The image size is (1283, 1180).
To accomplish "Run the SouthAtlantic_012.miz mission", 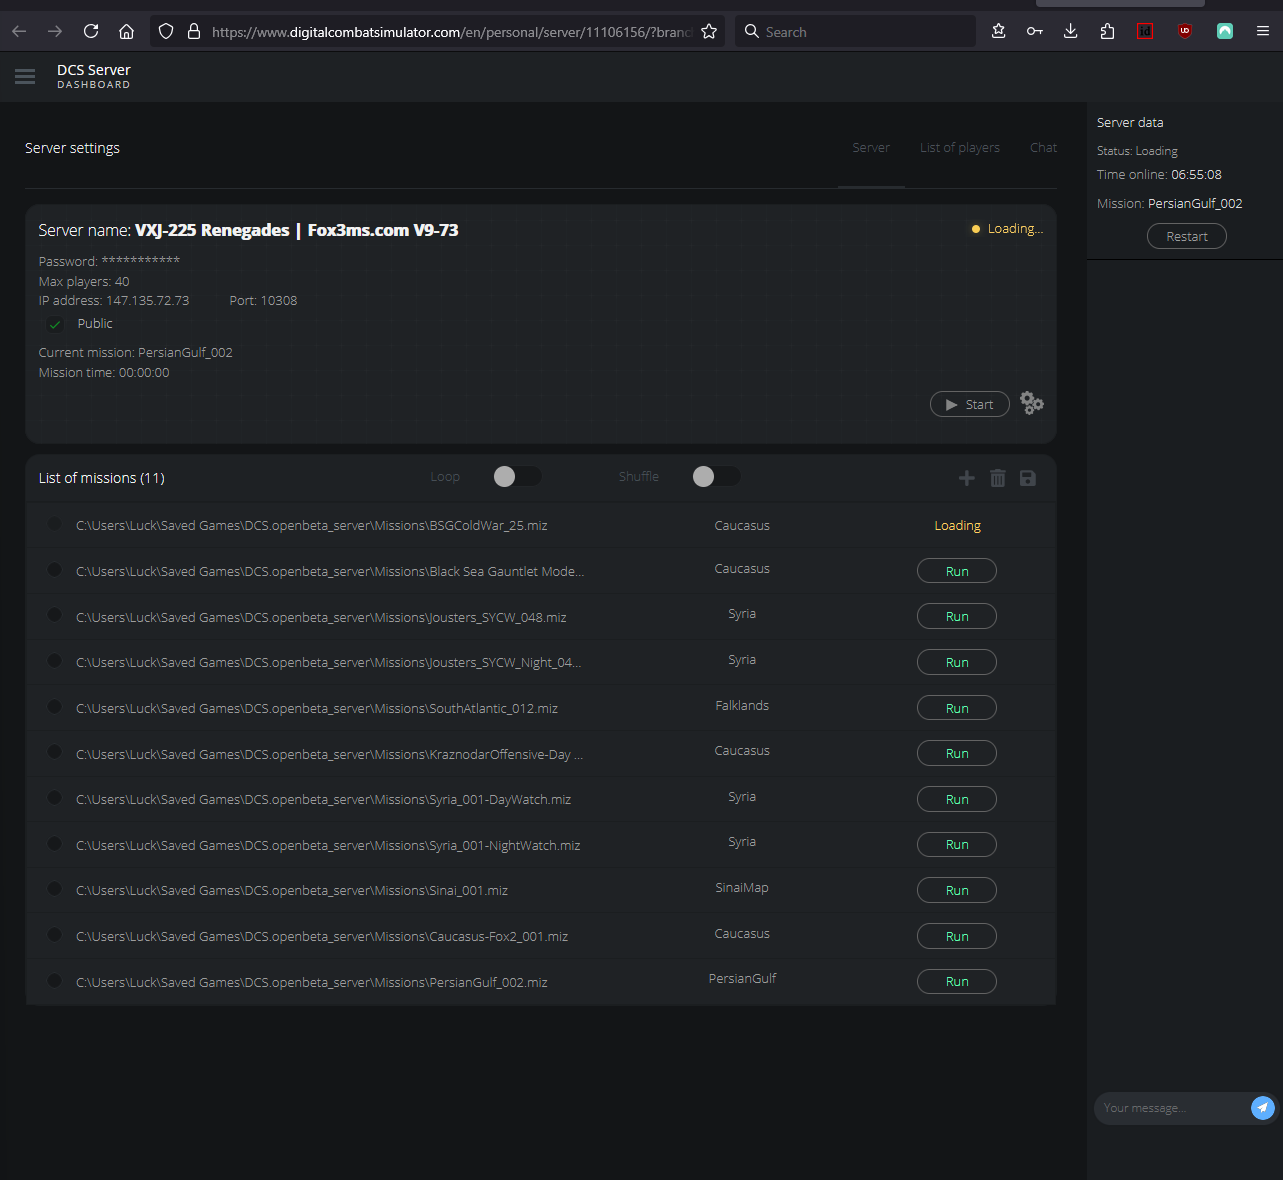I will coord(957,708).
